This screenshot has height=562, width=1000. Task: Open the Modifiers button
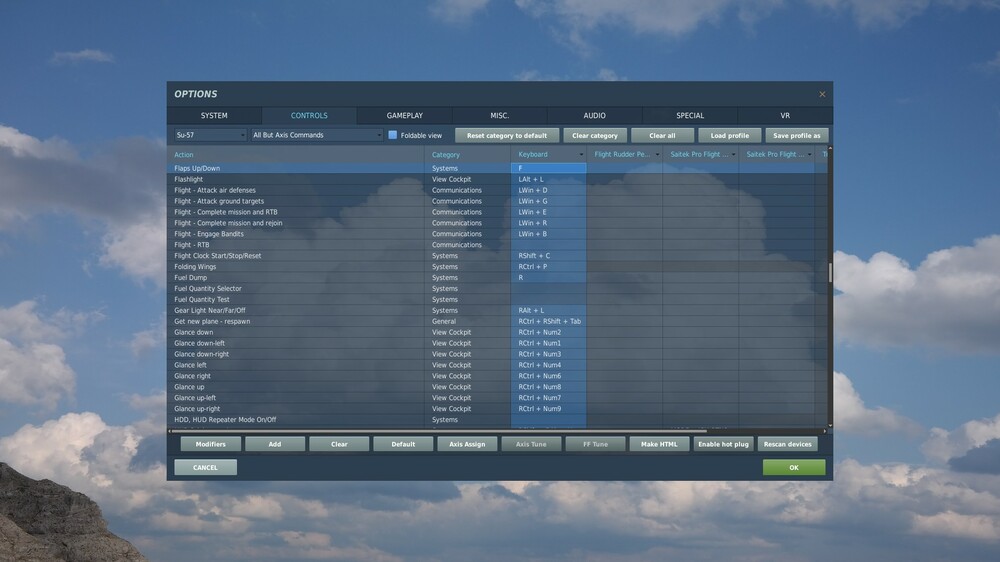(x=210, y=444)
